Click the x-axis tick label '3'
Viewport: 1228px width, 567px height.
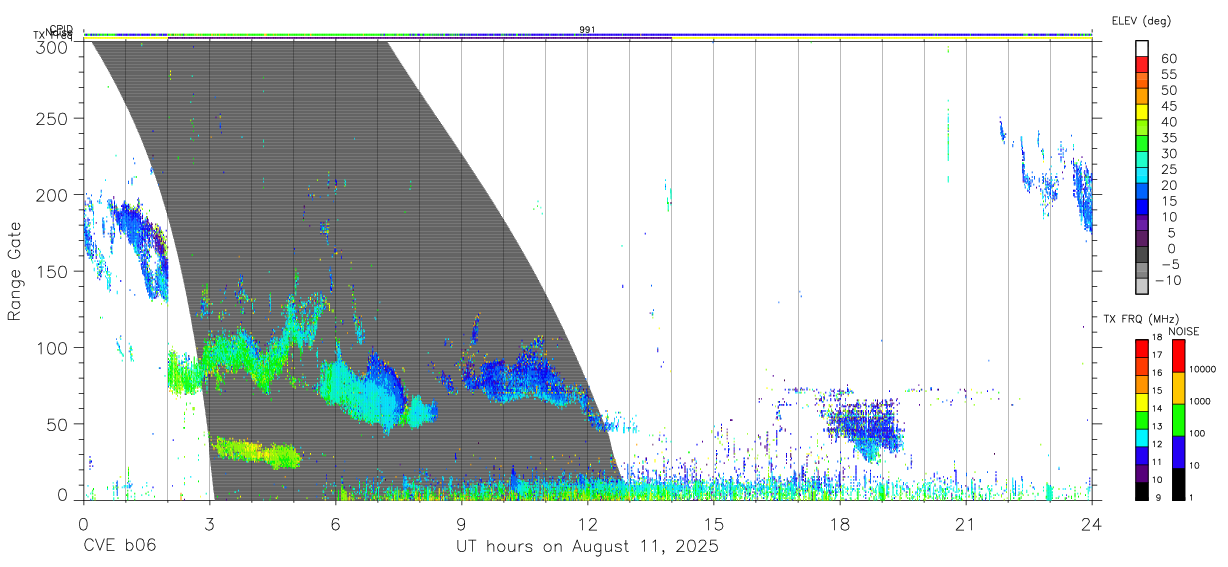click(x=209, y=524)
